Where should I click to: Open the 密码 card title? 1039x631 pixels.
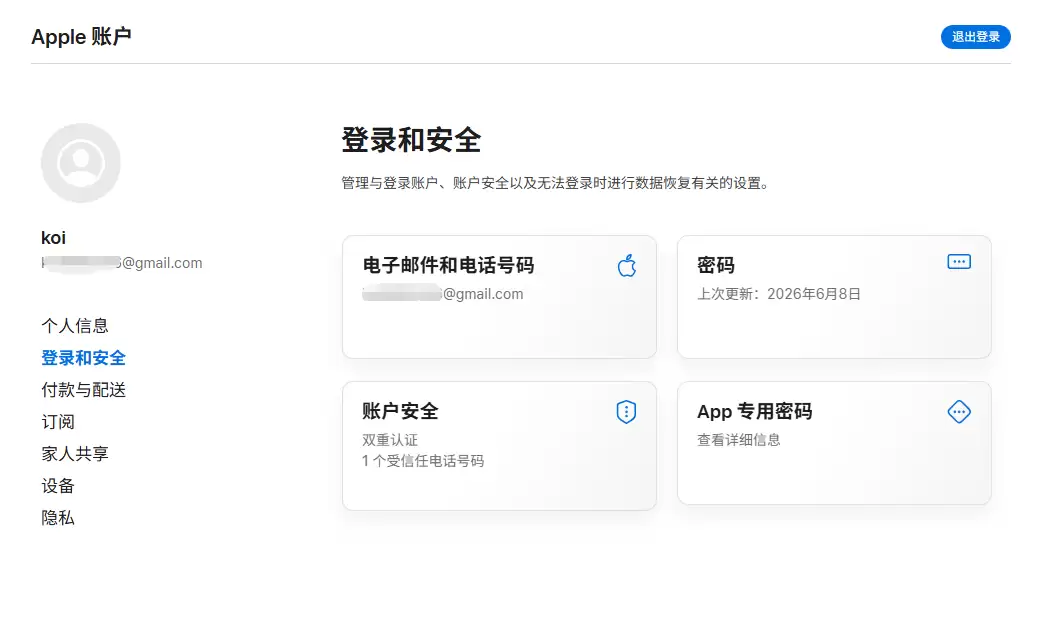click(x=716, y=265)
